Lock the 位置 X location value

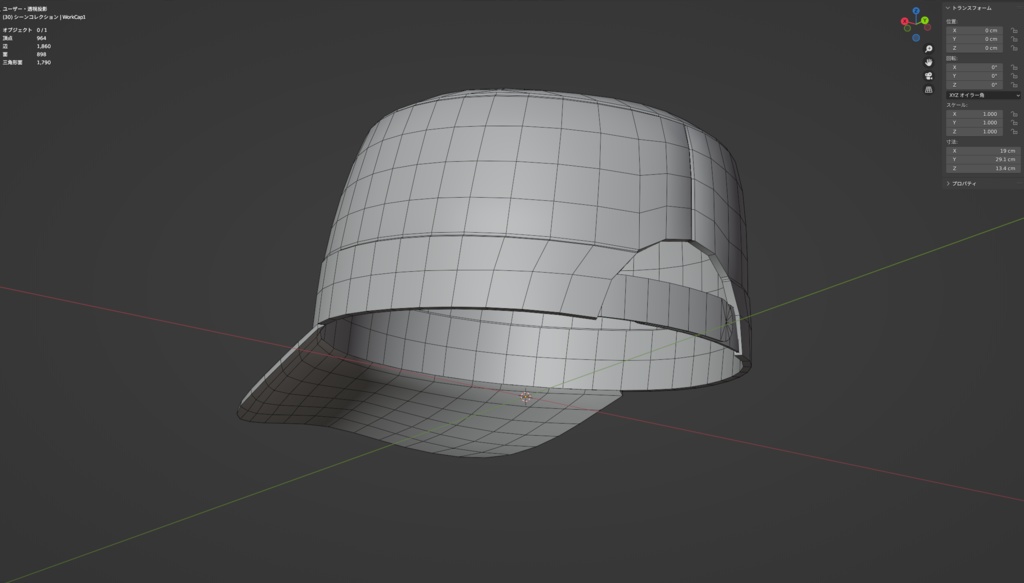pyautogui.click(x=1014, y=30)
